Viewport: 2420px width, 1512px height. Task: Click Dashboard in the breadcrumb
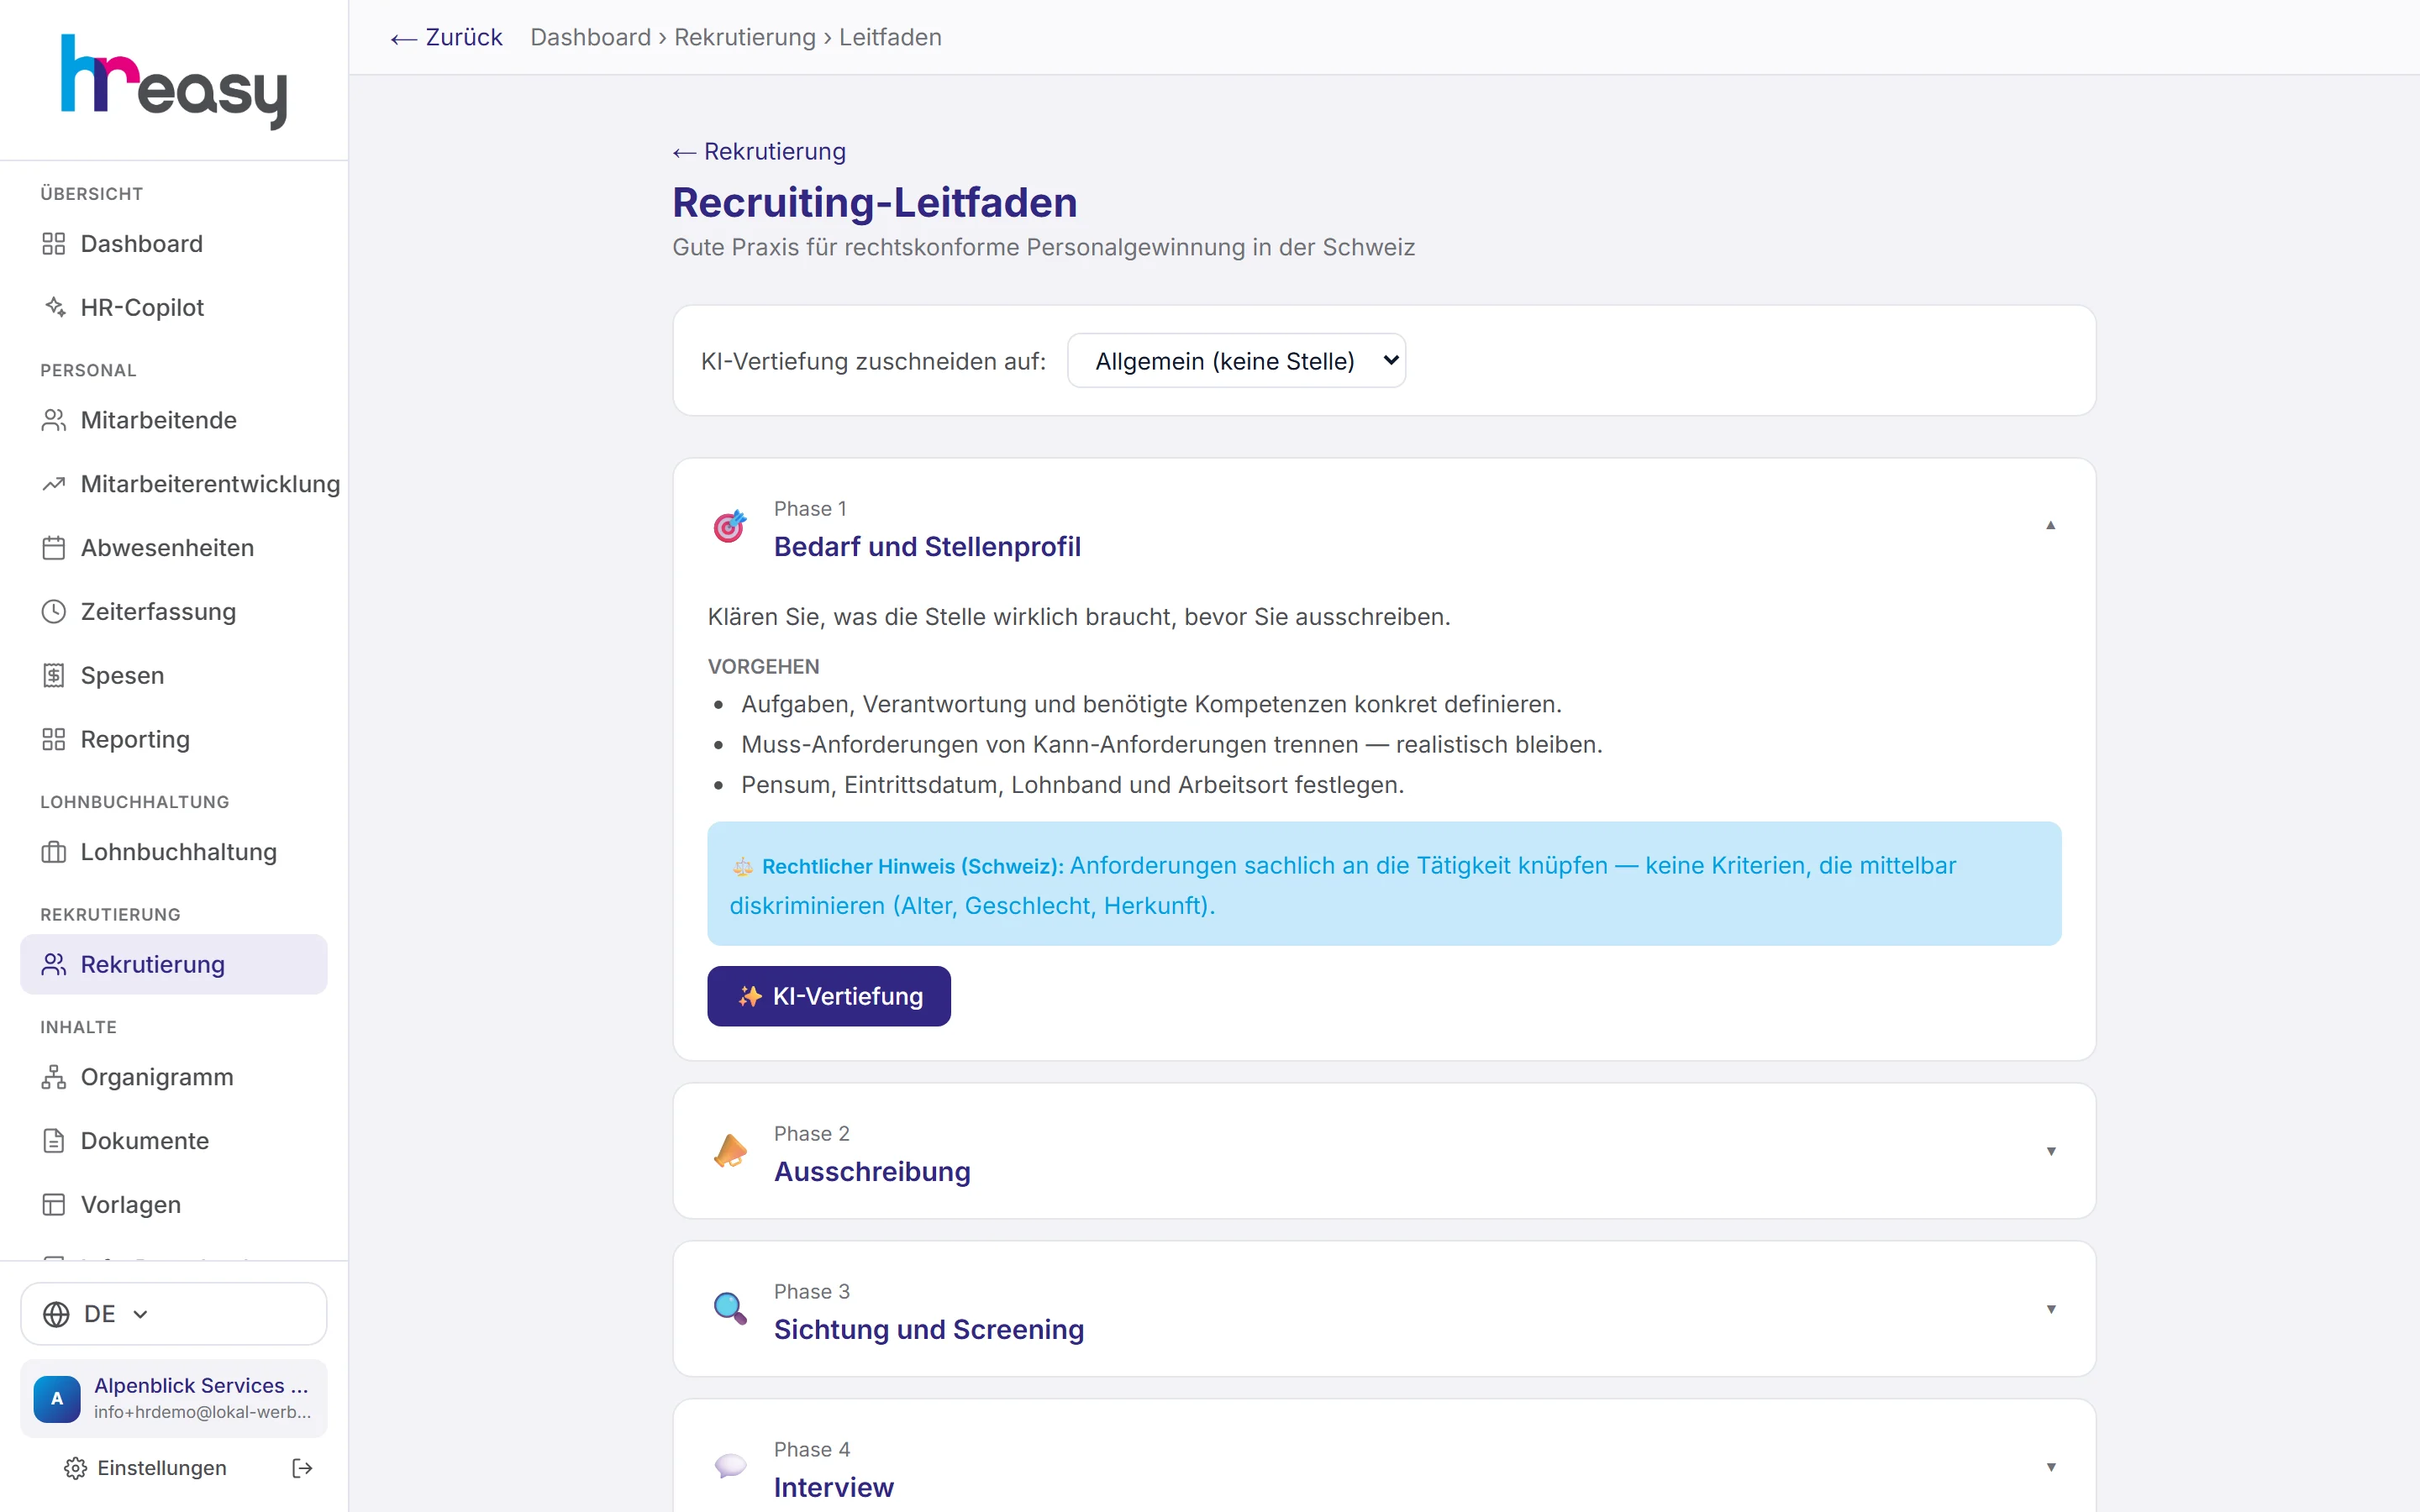coord(590,37)
